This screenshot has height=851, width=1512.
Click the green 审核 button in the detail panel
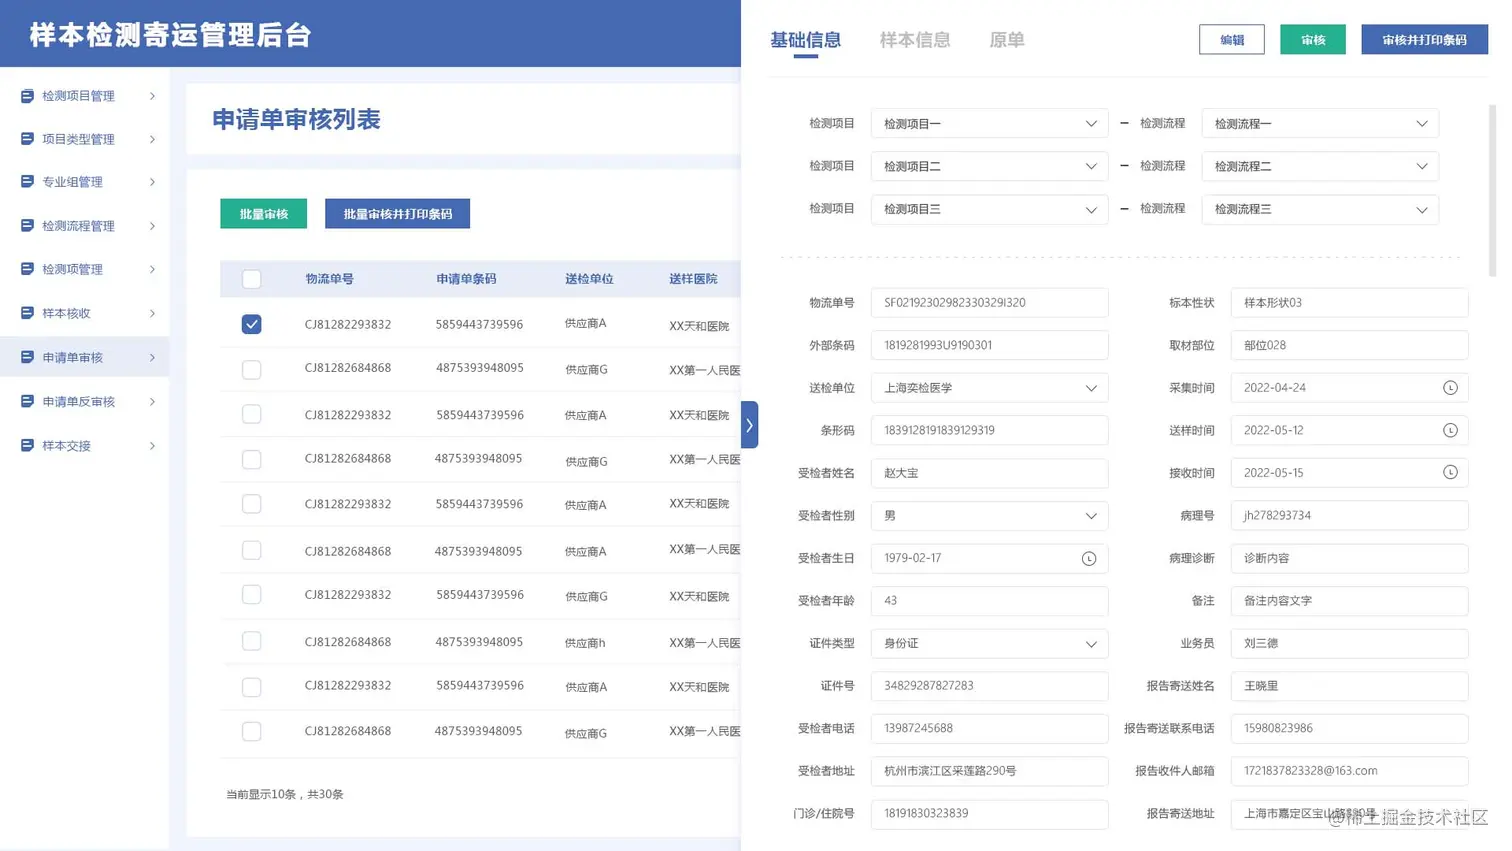[1313, 40]
